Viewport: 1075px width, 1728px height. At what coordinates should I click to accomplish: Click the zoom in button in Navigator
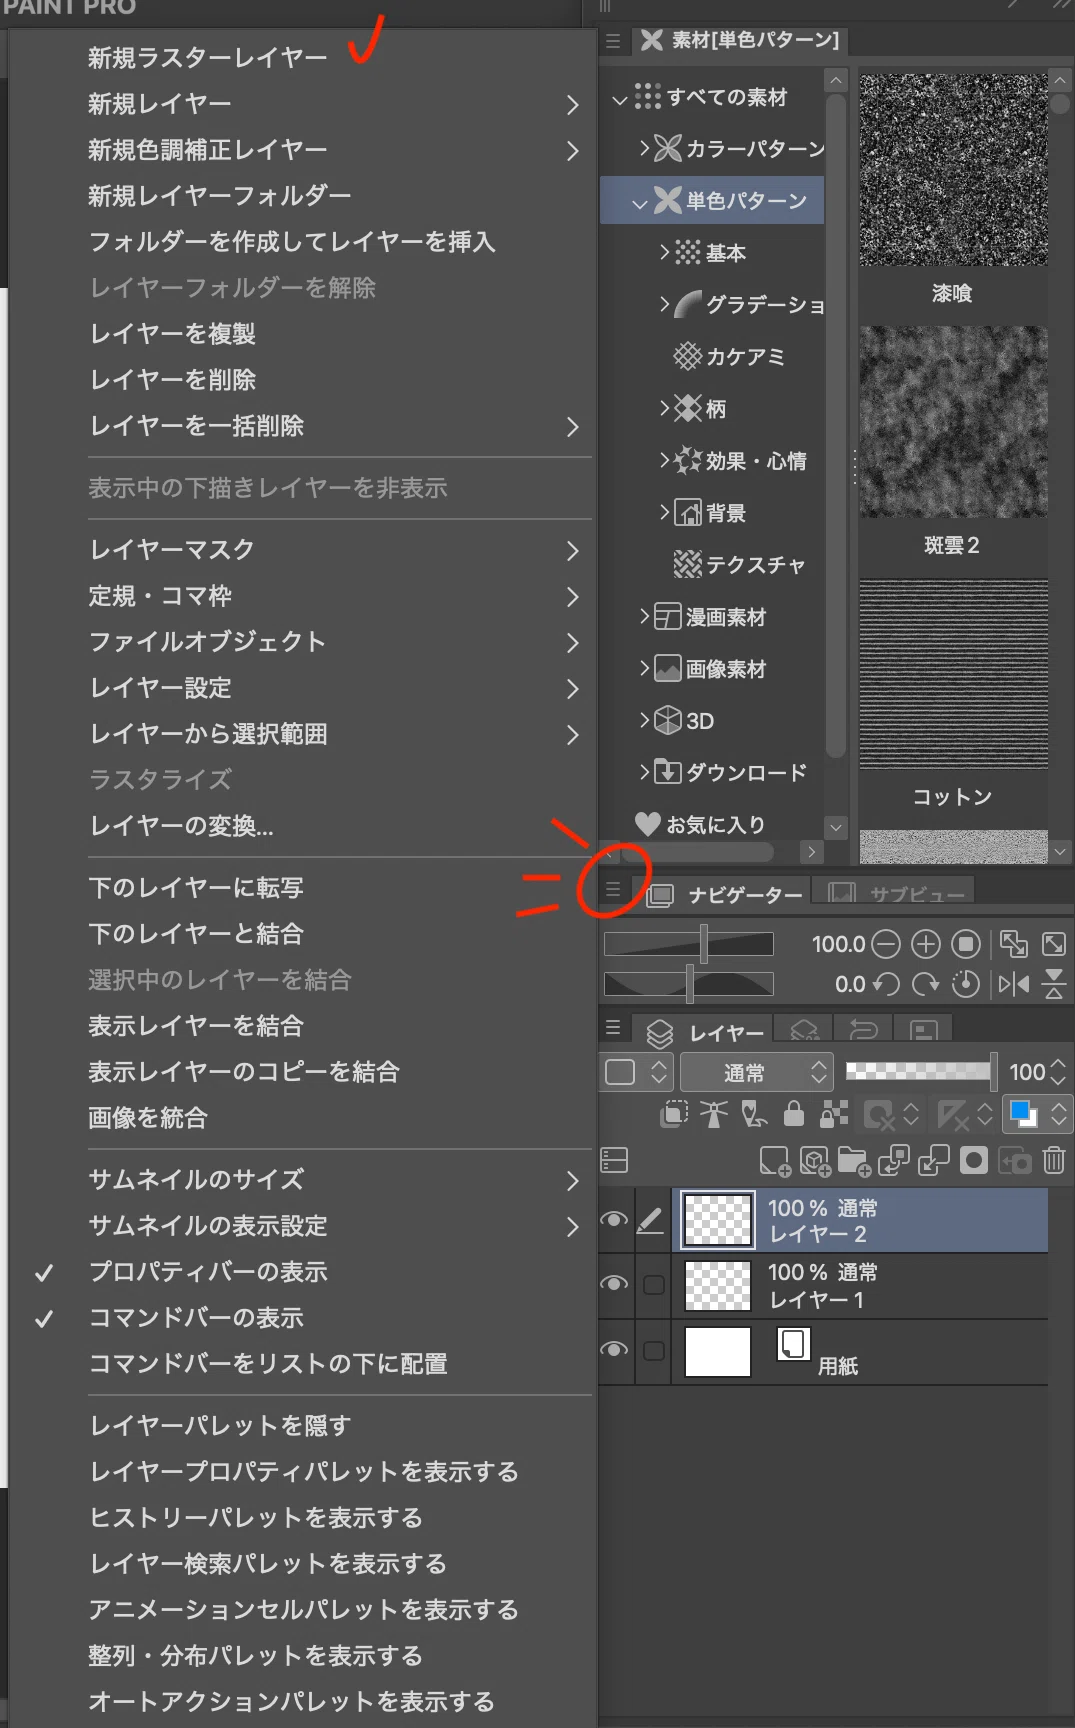(926, 944)
